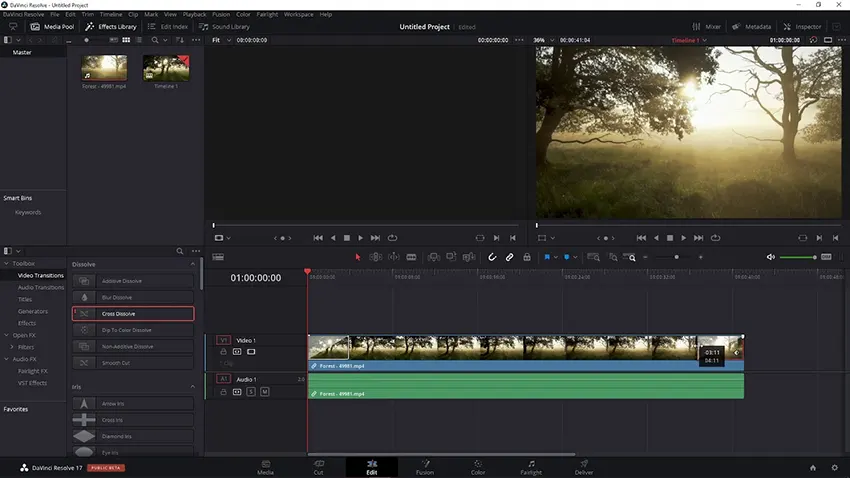Viewport: 850px width, 478px height.
Task: Open the Fusion menu
Action: pyautogui.click(x=221, y=15)
